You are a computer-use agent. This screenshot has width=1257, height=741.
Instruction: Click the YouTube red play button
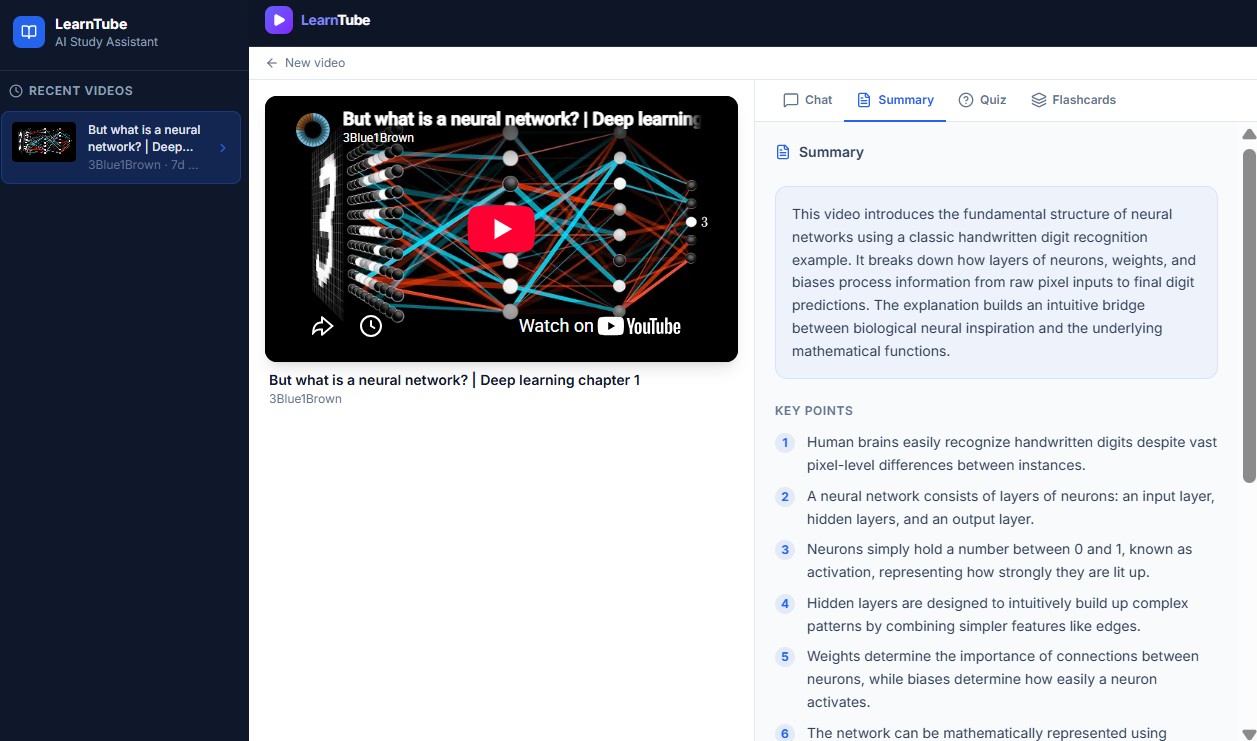[x=501, y=229]
